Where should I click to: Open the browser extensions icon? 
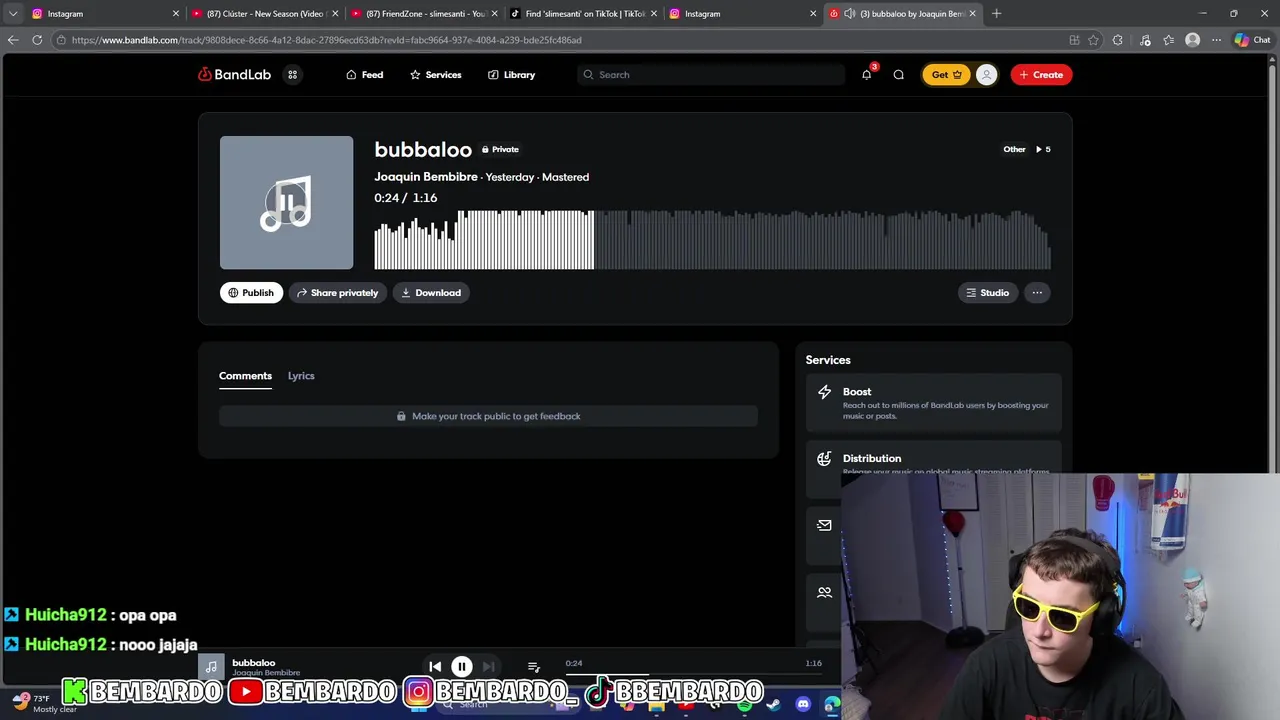1118,40
